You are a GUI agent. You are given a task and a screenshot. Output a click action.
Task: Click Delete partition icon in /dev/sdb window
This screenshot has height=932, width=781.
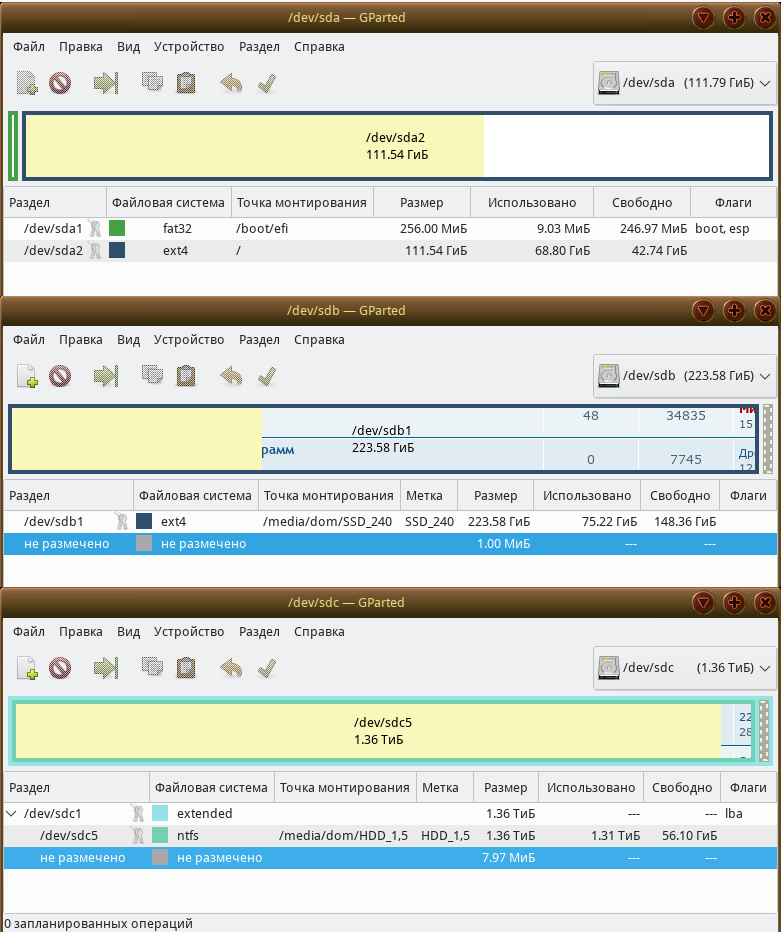pos(60,376)
